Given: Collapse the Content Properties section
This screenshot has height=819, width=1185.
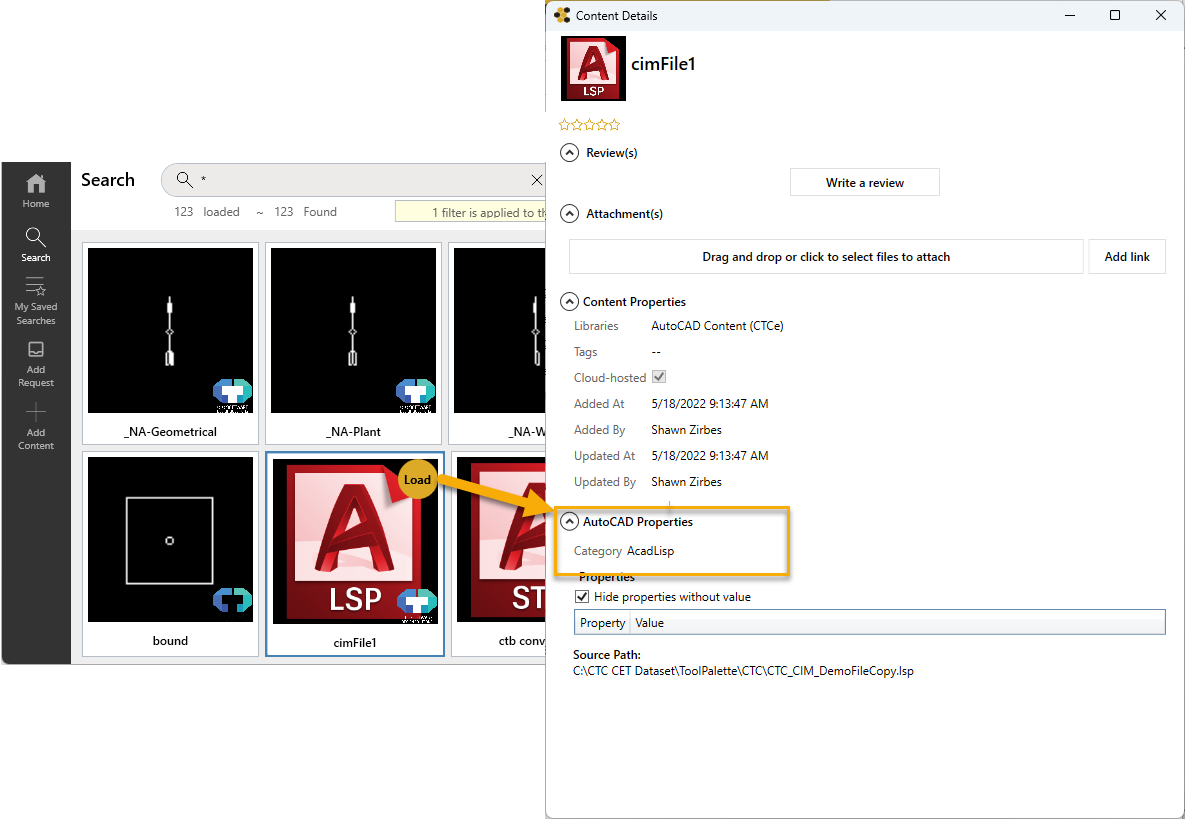Looking at the screenshot, I should coord(569,301).
